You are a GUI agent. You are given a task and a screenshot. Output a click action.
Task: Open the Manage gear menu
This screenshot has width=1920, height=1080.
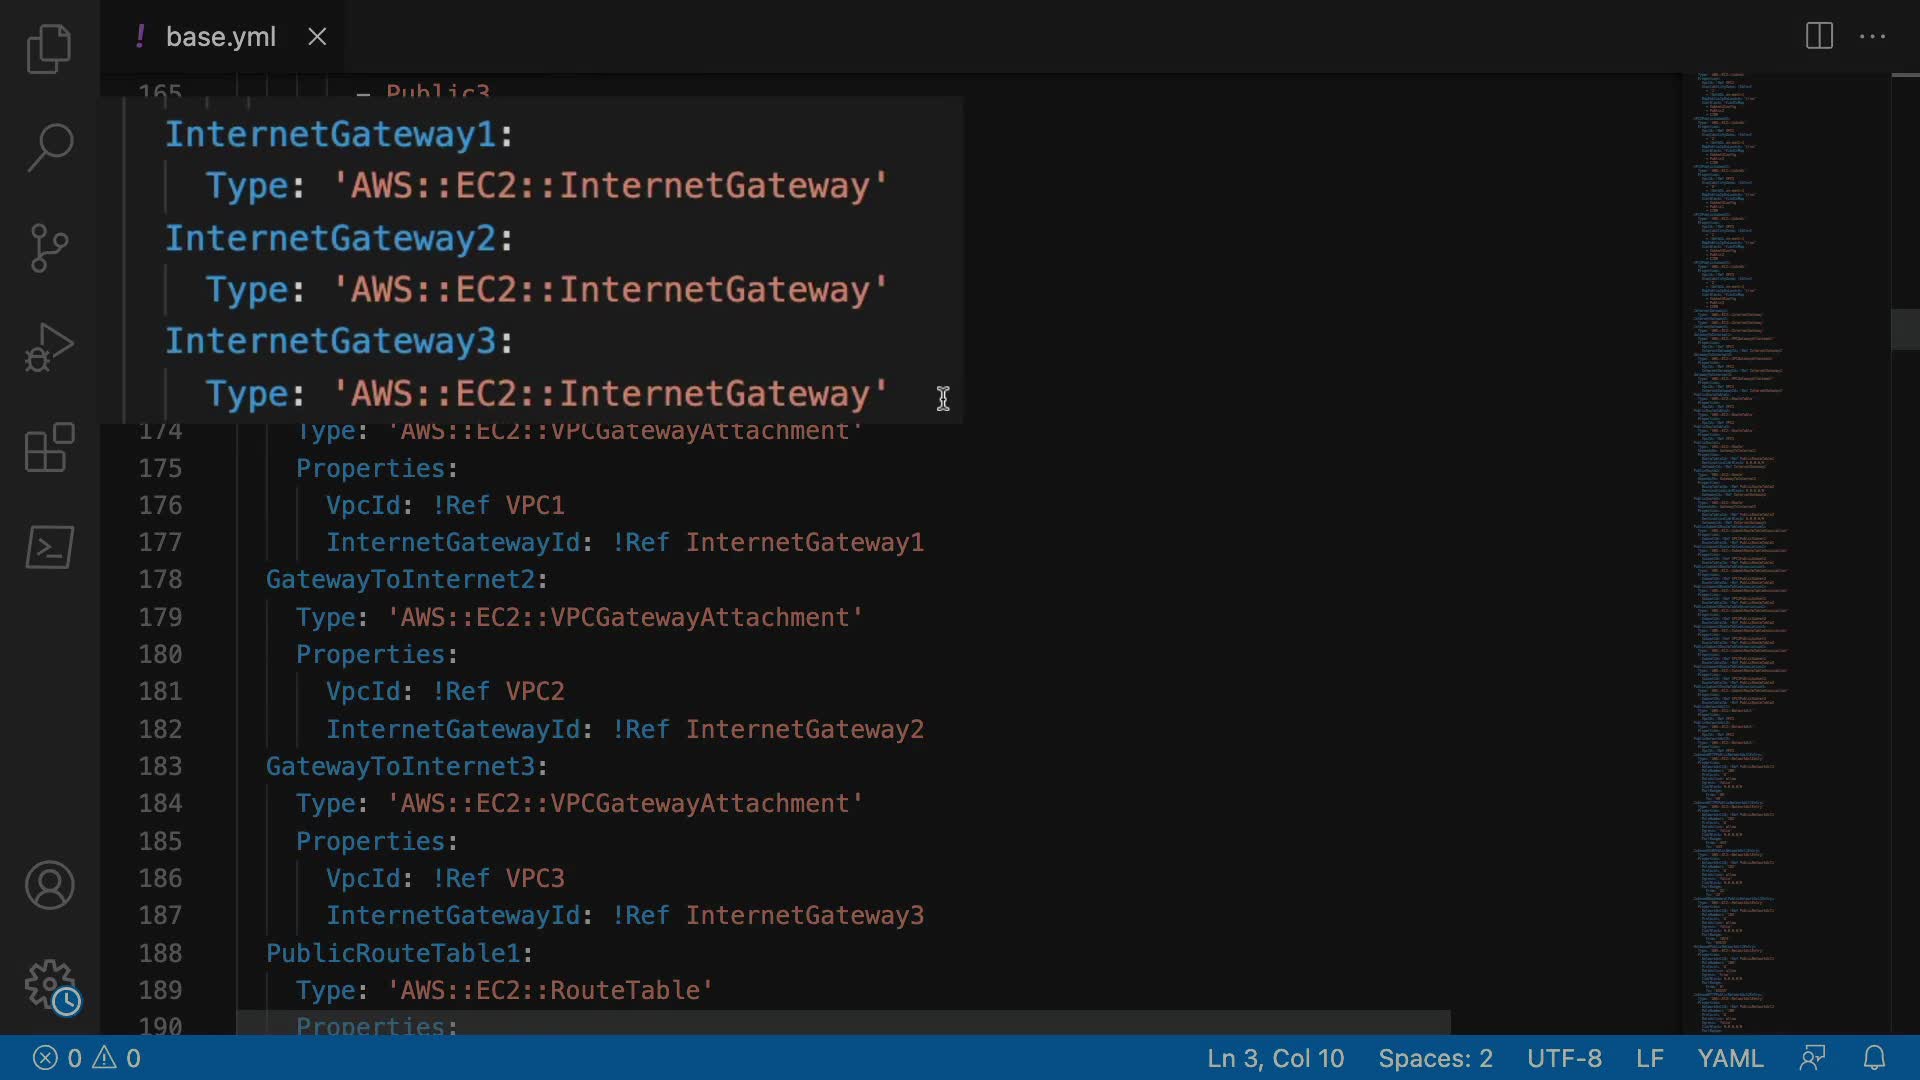pos(49,985)
